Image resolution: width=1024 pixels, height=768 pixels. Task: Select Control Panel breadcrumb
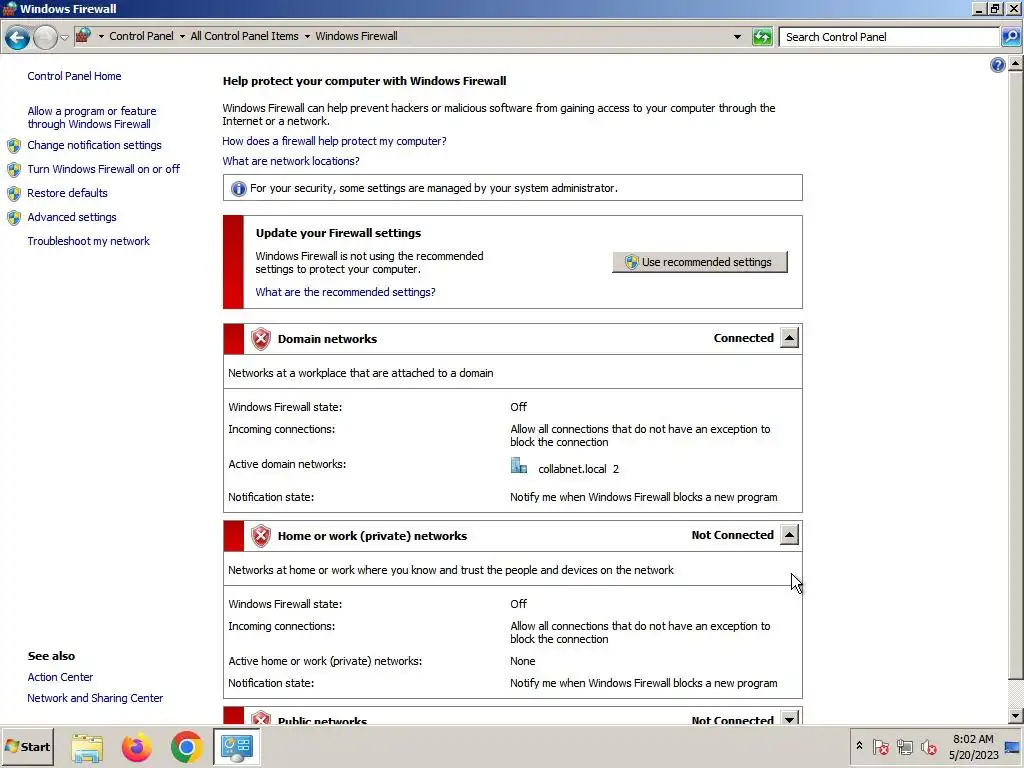point(141,37)
